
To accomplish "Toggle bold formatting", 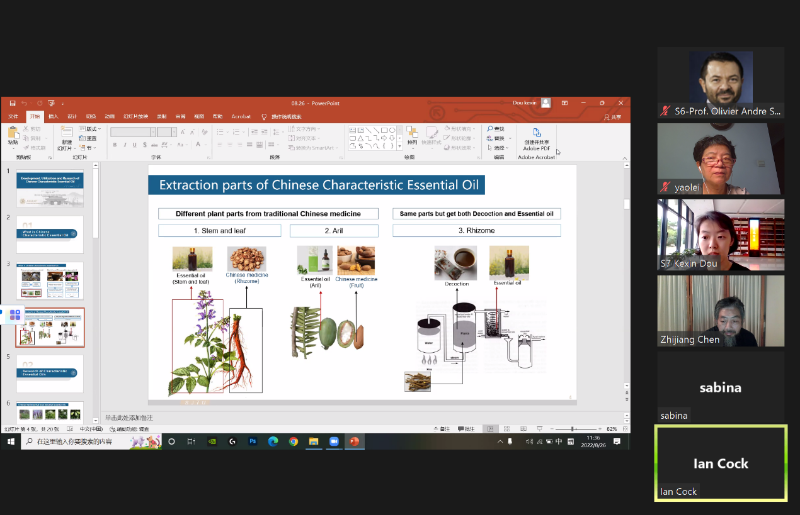I will pyautogui.click(x=115, y=145).
